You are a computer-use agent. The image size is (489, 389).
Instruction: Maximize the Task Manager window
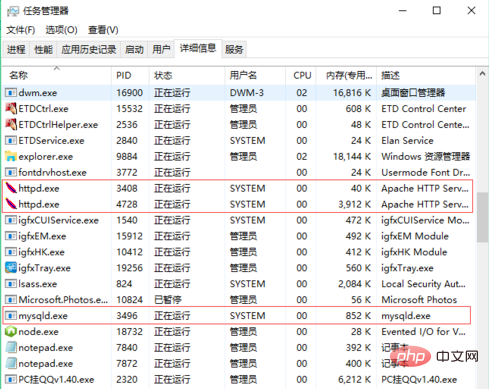[x=437, y=11]
